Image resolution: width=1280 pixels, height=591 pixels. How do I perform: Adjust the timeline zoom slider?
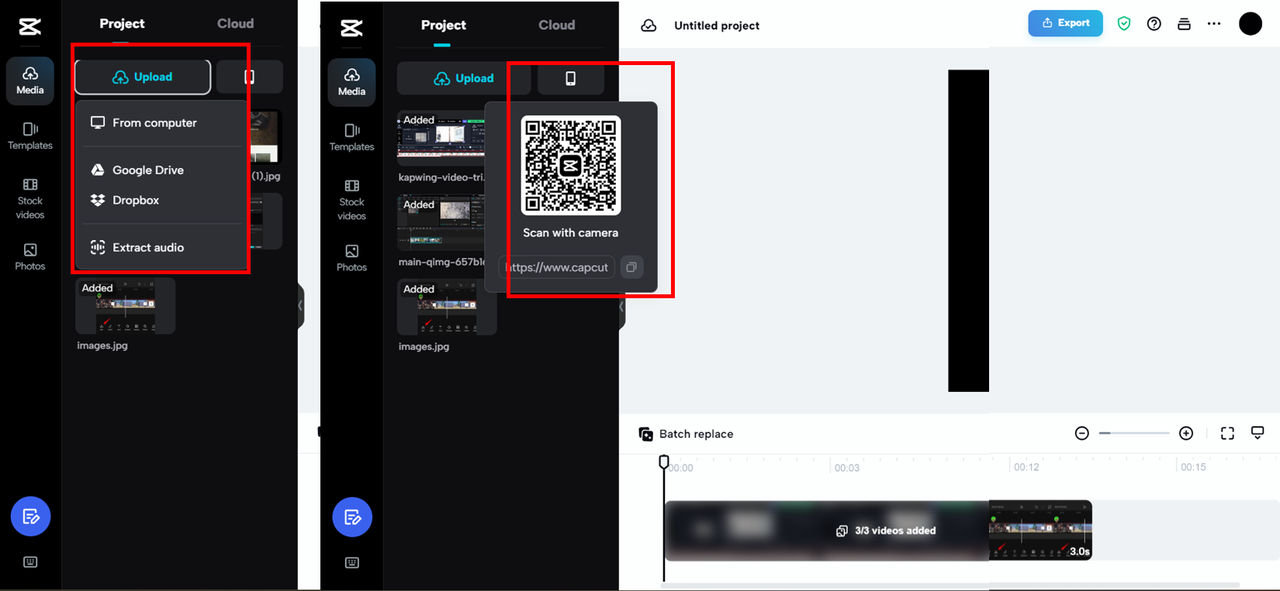click(x=1134, y=433)
